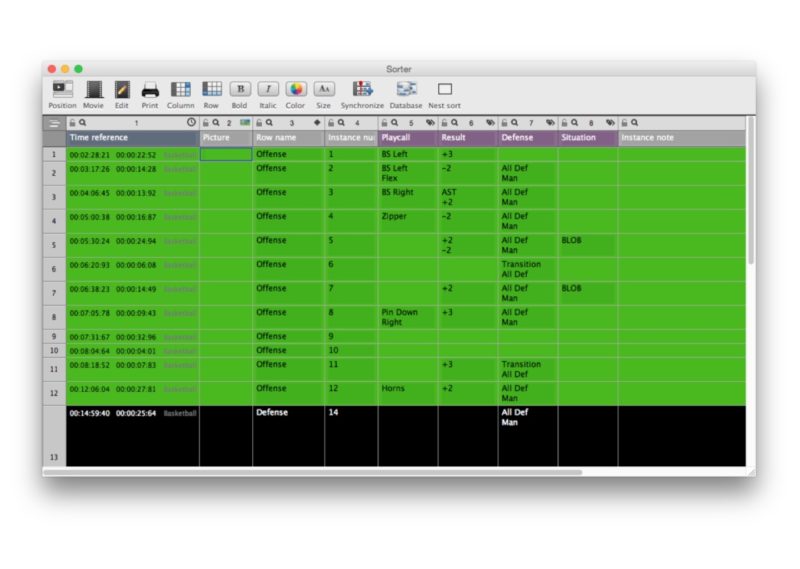Add a Column using the toolbar
The height and width of the screenshot is (569, 800).
click(x=181, y=89)
